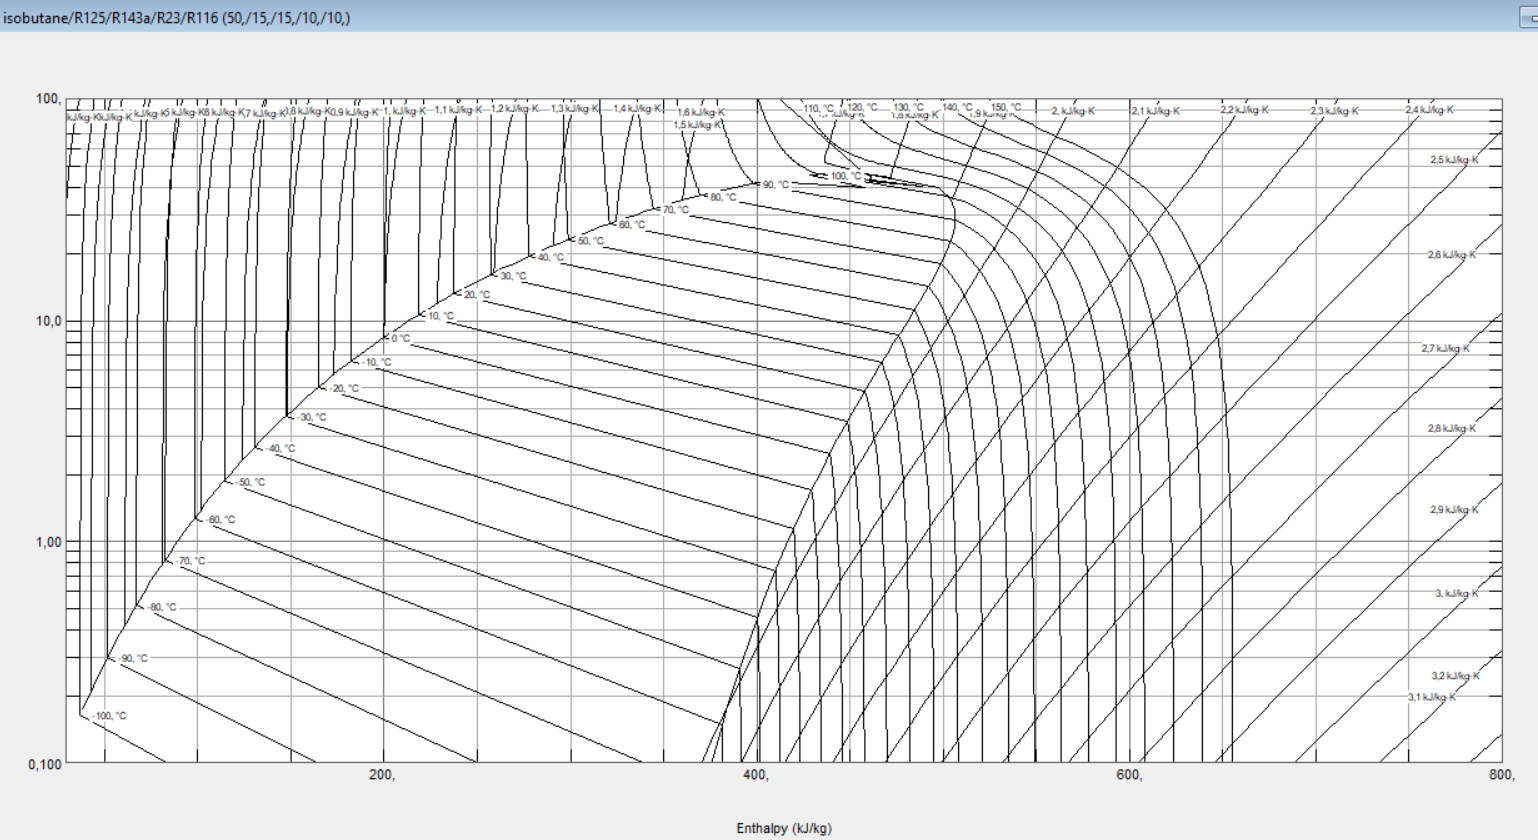Click the 1,00 pressure axis label

[49, 542]
